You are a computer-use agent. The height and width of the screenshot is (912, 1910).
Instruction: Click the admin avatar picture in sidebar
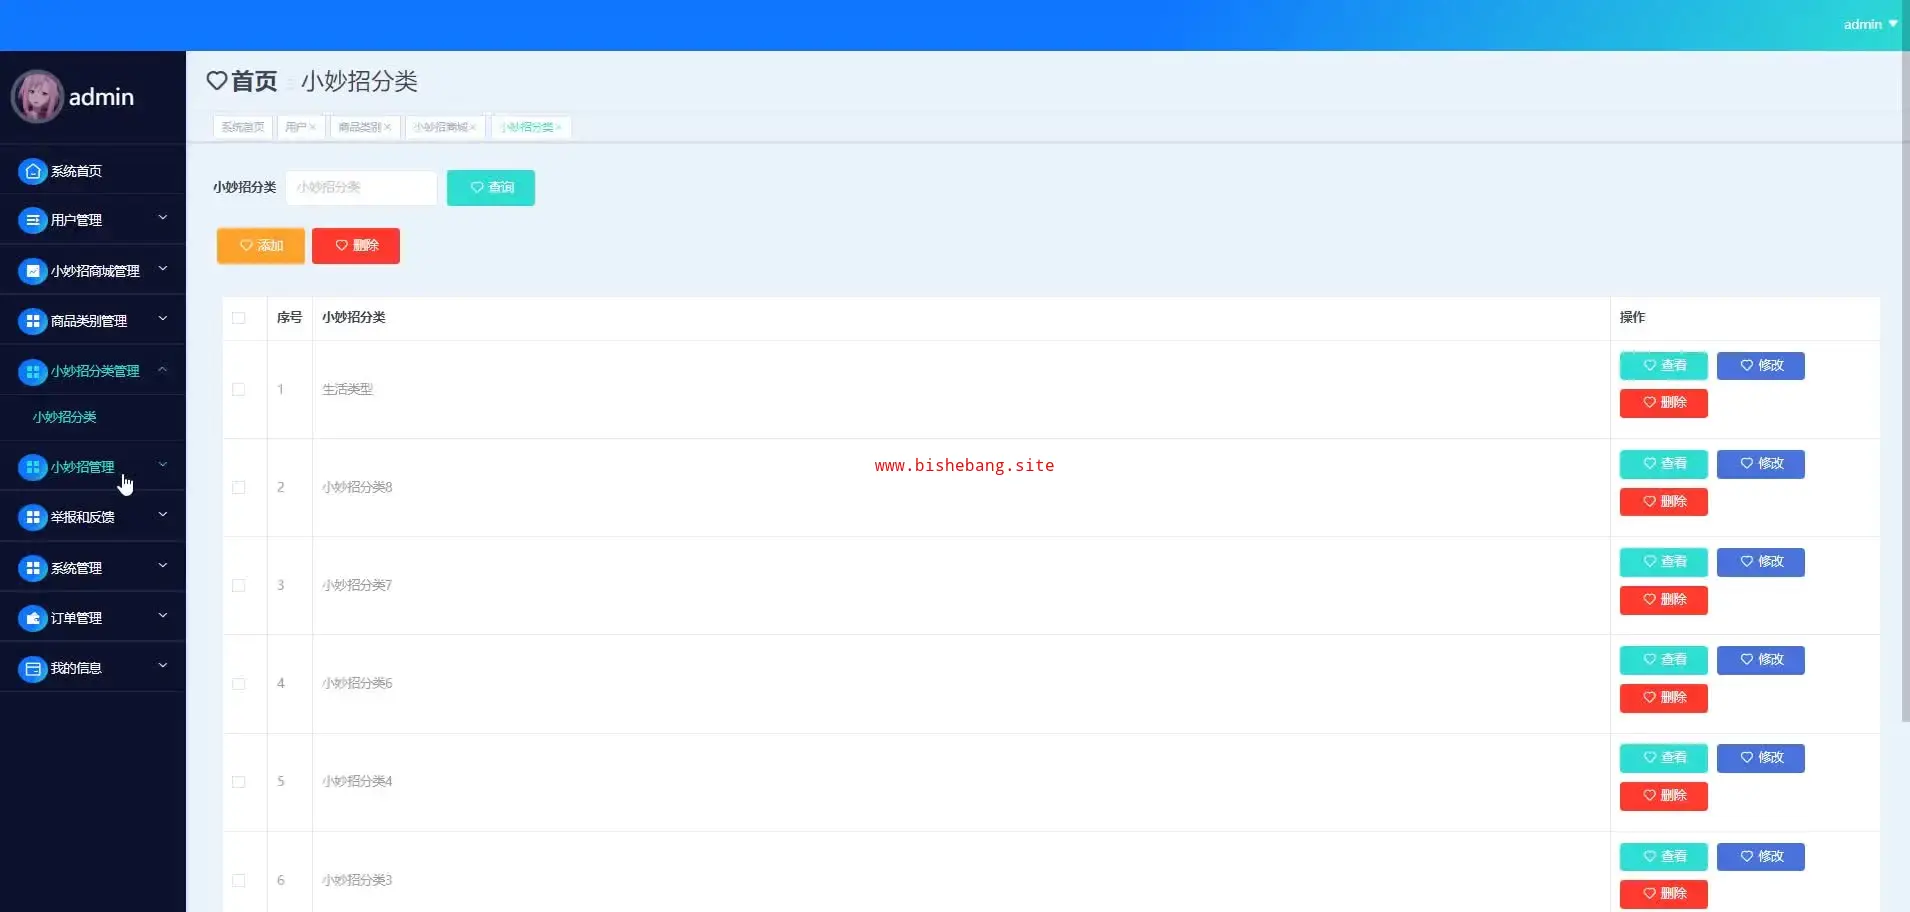coord(37,97)
